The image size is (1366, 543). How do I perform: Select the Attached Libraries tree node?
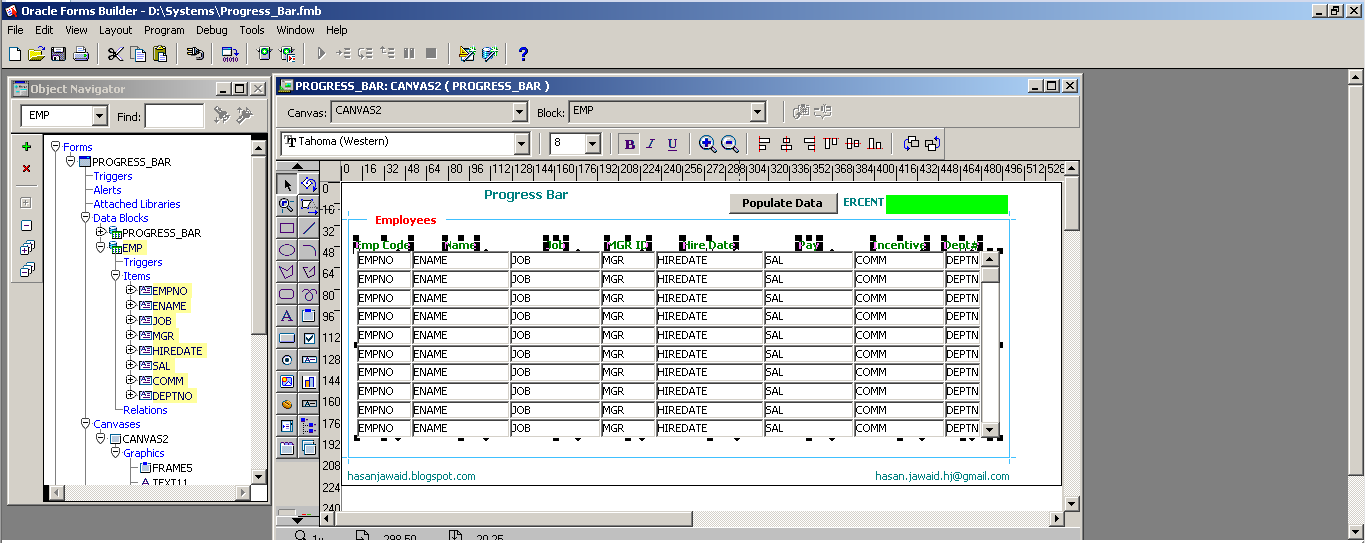137,204
